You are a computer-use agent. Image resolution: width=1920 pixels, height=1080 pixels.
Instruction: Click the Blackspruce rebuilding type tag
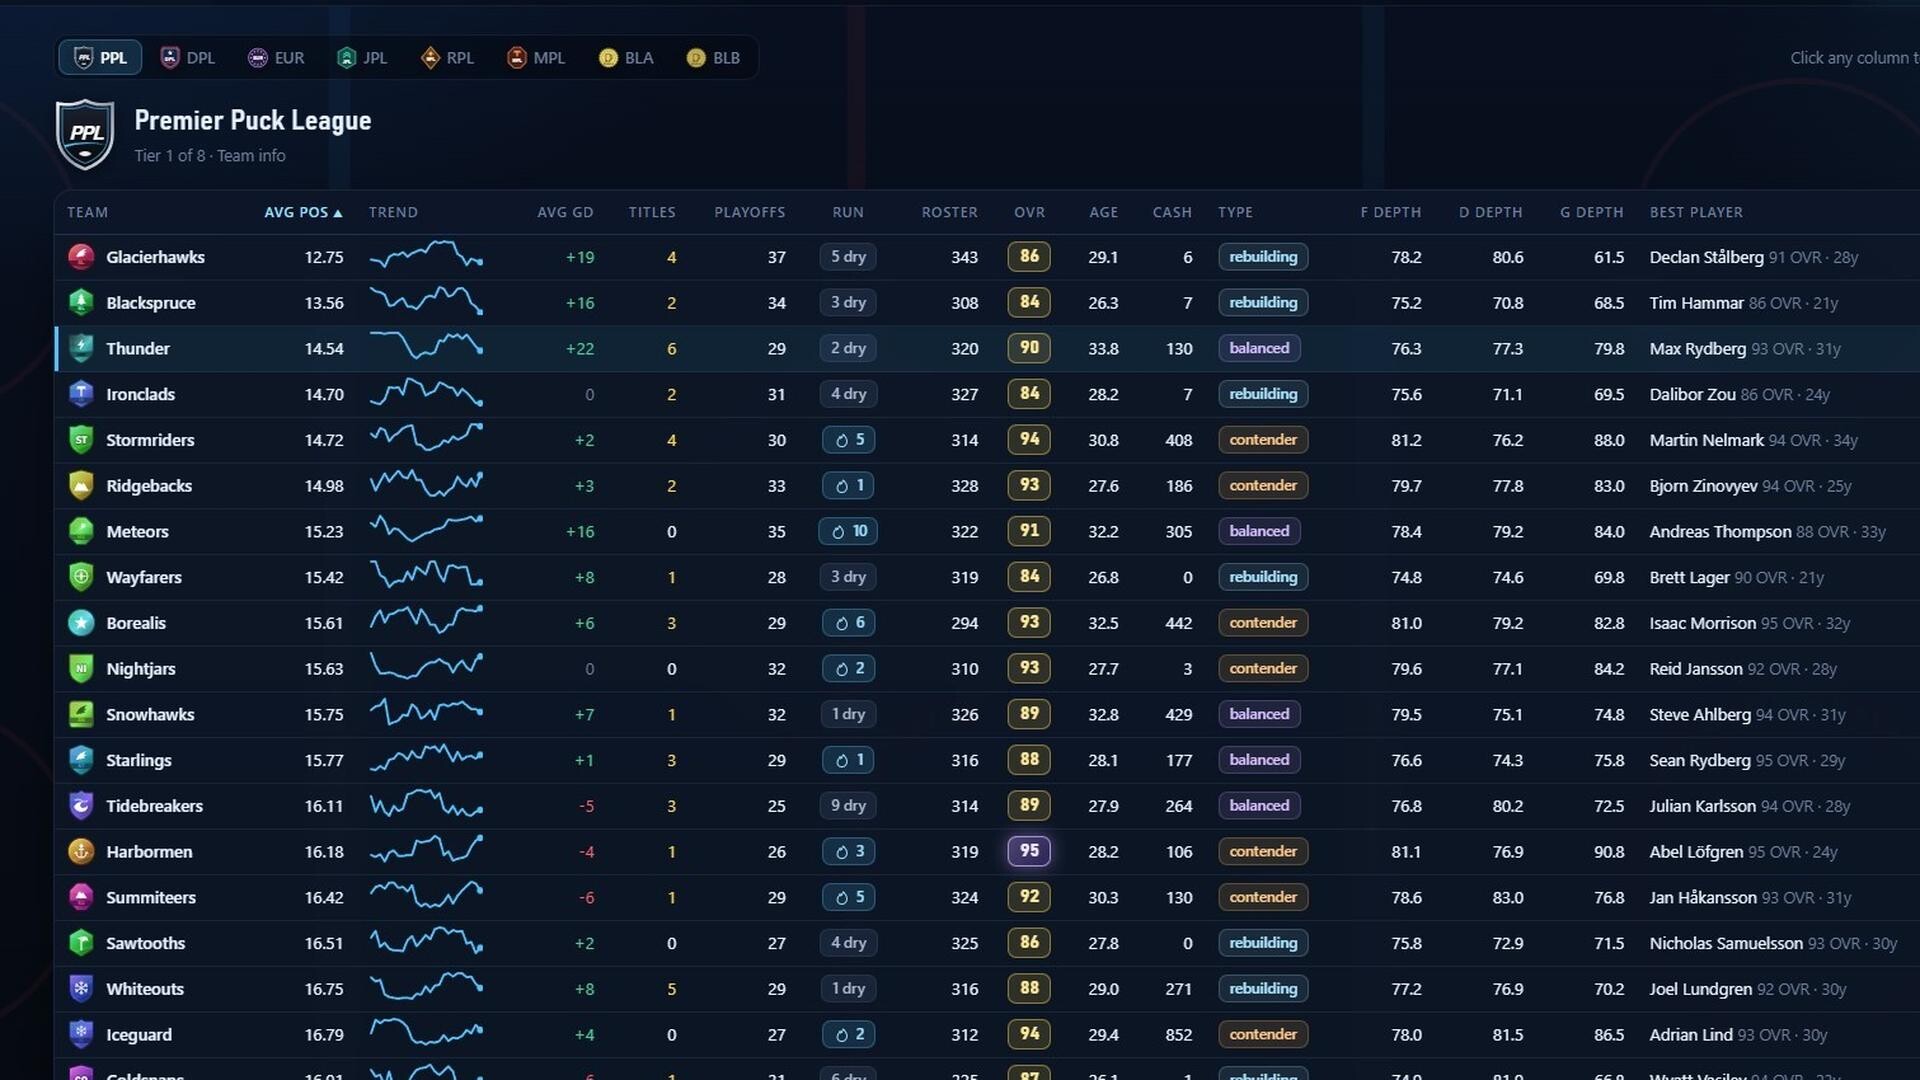[1263, 303]
